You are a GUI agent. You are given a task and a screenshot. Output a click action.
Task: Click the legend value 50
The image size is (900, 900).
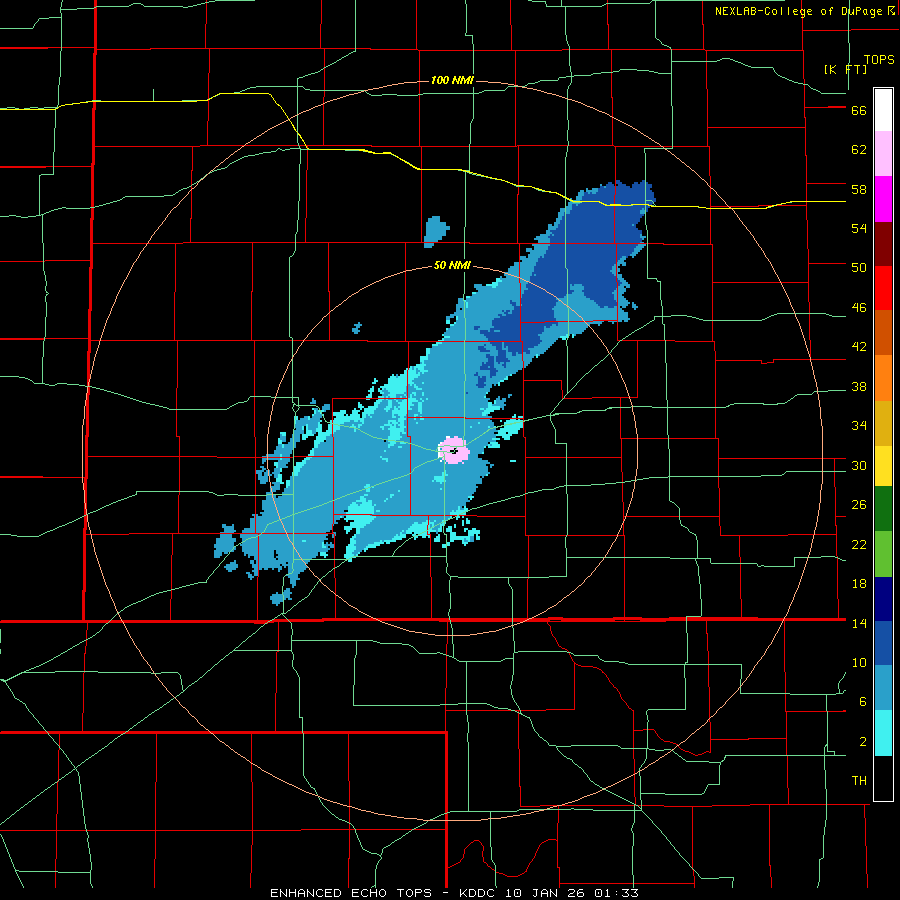[859, 268]
